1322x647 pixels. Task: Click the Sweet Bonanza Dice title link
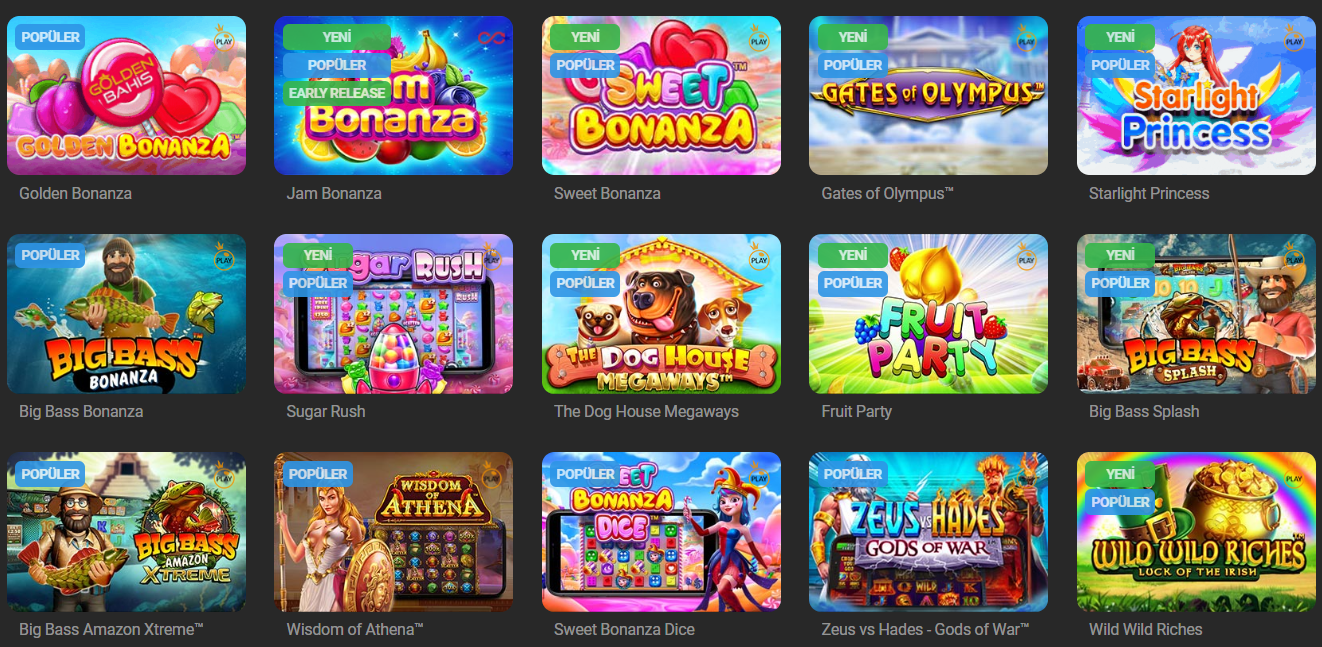tap(624, 629)
